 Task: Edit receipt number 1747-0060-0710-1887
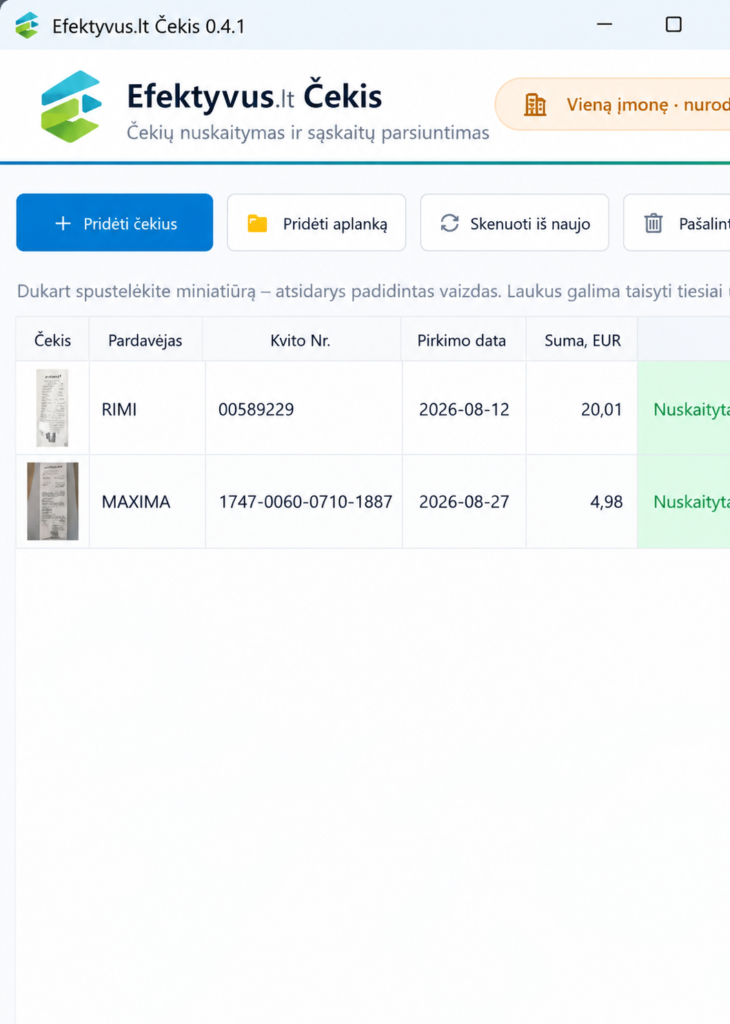point(304,502)
